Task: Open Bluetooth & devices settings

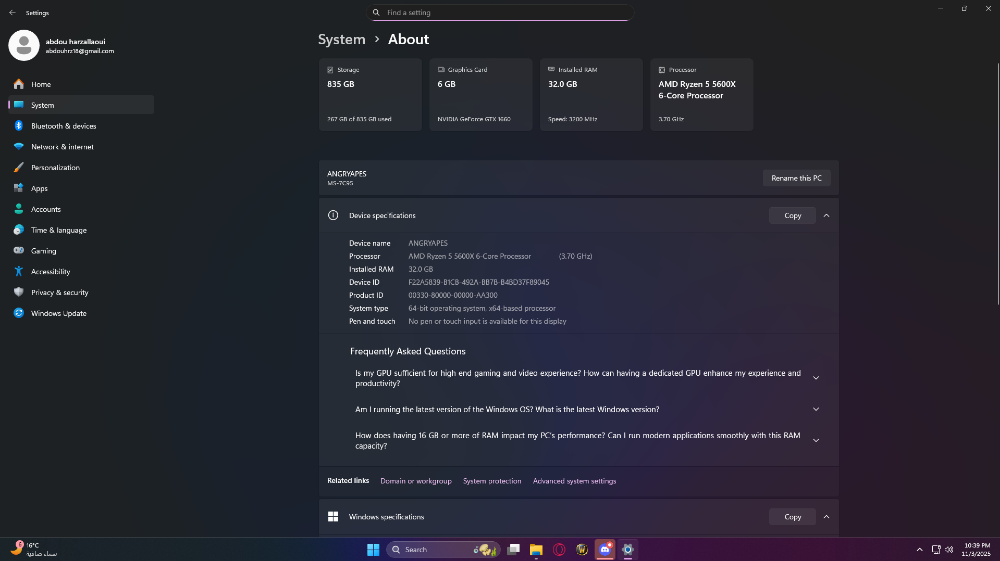Action: pos(81,126)
